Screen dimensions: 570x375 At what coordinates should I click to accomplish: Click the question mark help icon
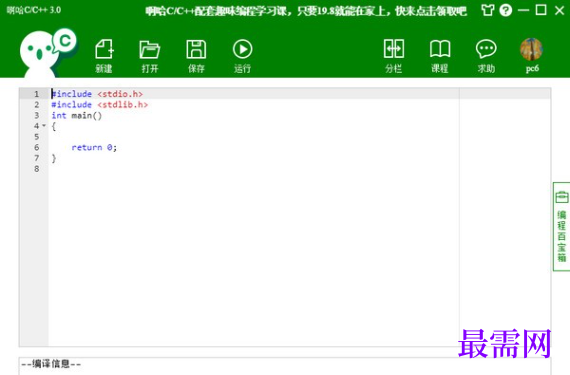[x=506, y=10]
